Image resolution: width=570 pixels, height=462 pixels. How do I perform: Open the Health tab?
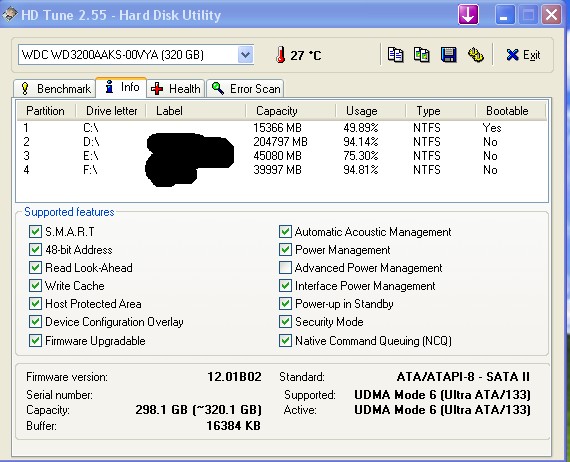click(176, 88)
